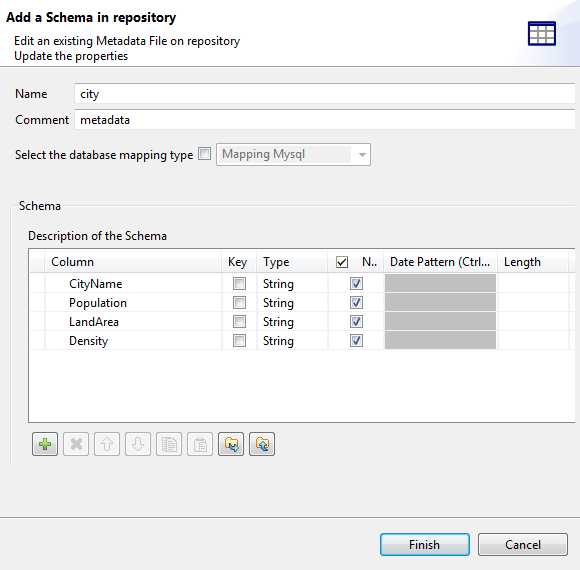580x570 pixels.
Task: Click the Key column header
Action: tap(239, 262)
